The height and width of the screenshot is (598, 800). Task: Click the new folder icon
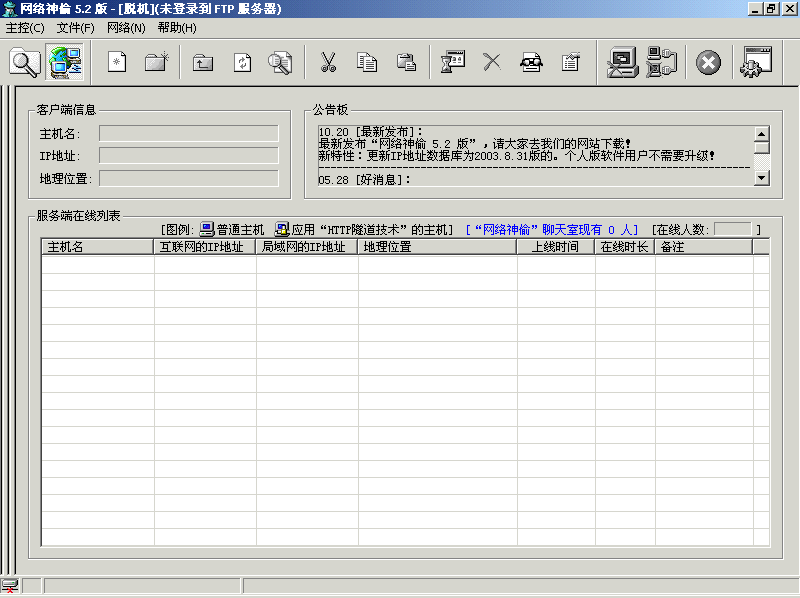coord(156,61)
